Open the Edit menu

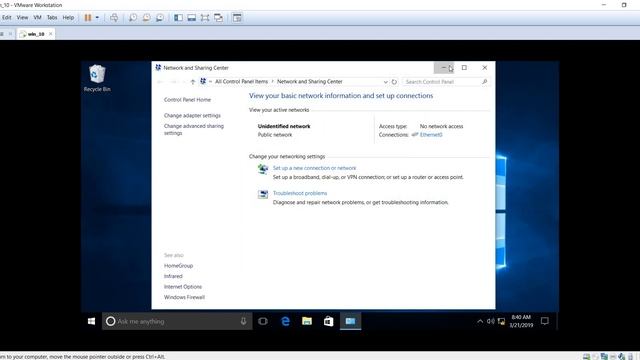pyautogui.click(x=7, y=18)
